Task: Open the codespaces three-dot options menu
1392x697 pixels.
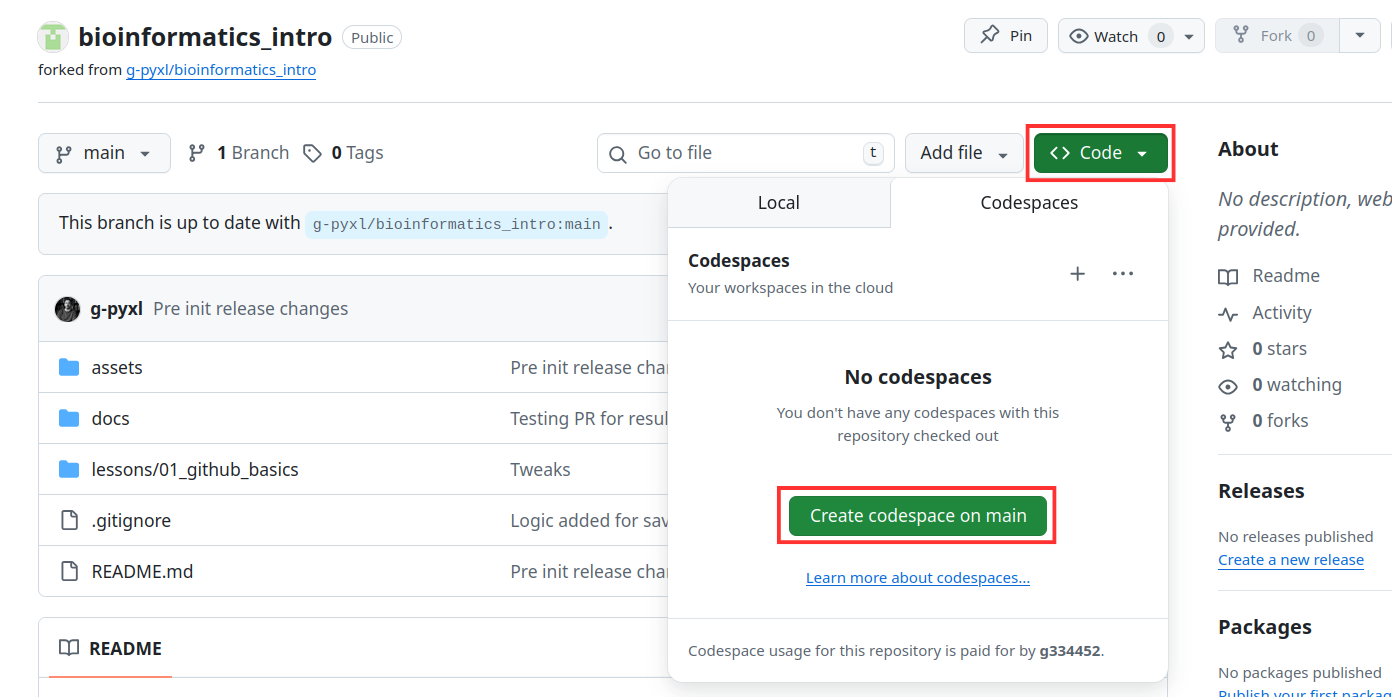Action: point(1123,274)
